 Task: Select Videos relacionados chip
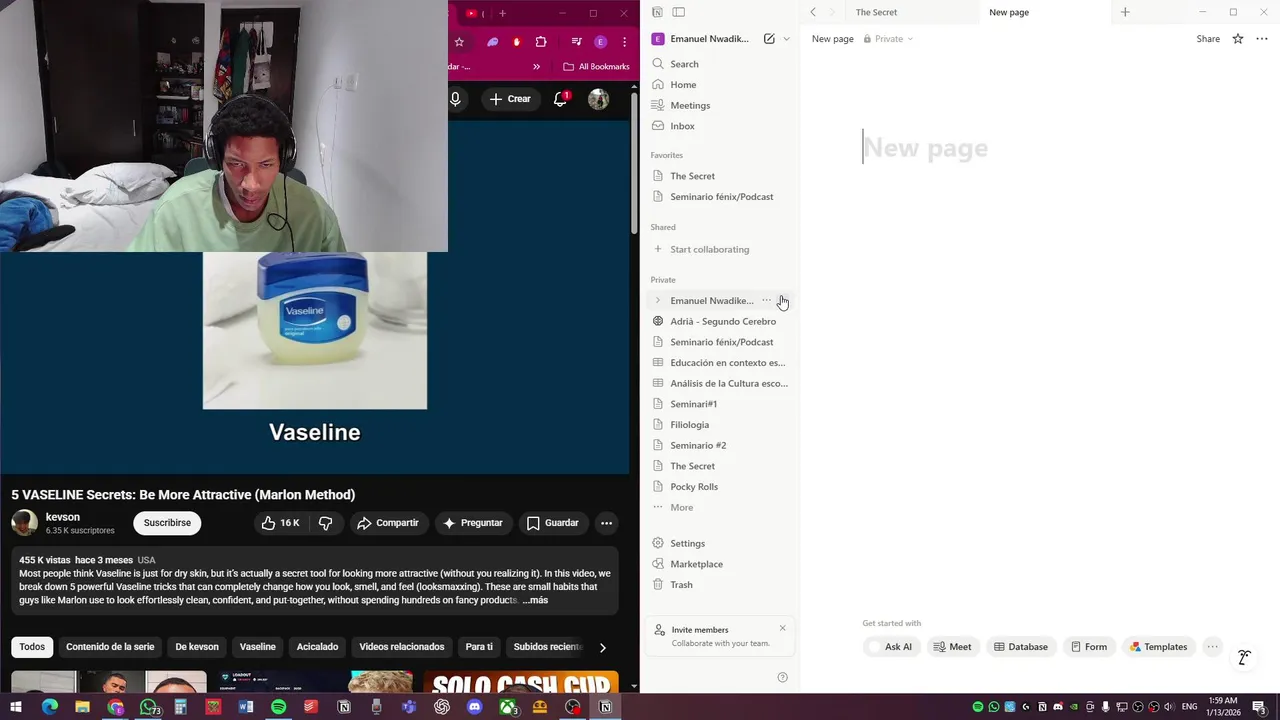pyautogui.click(x=402, y=647)
